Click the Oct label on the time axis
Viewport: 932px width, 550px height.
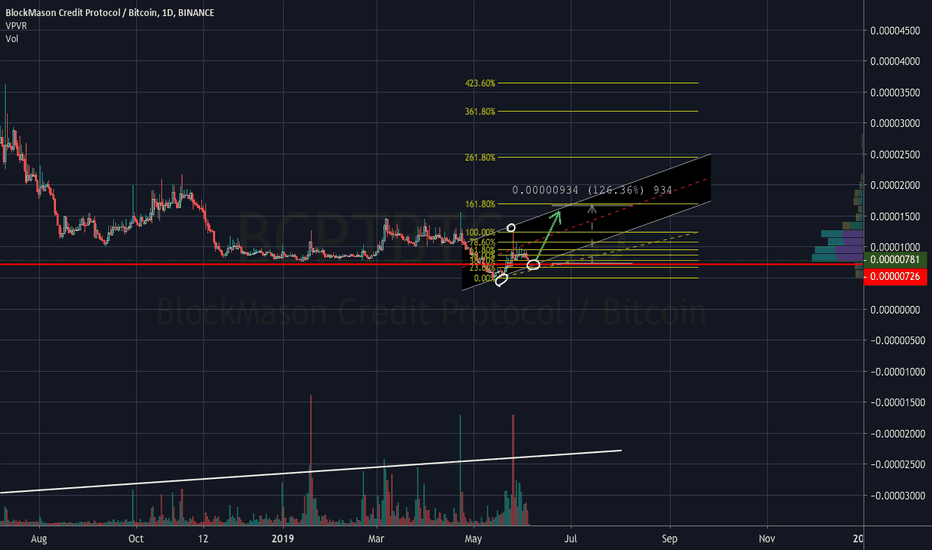coord(136,539)
